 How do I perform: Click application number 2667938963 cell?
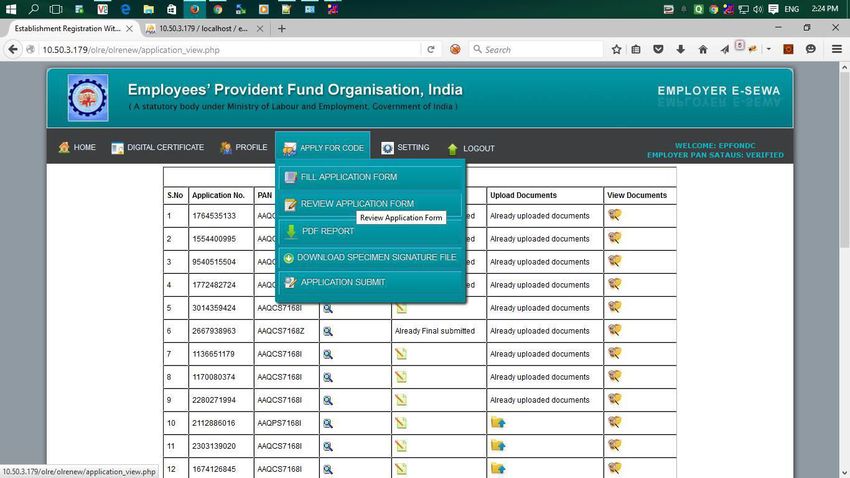(x=221, y=331)
